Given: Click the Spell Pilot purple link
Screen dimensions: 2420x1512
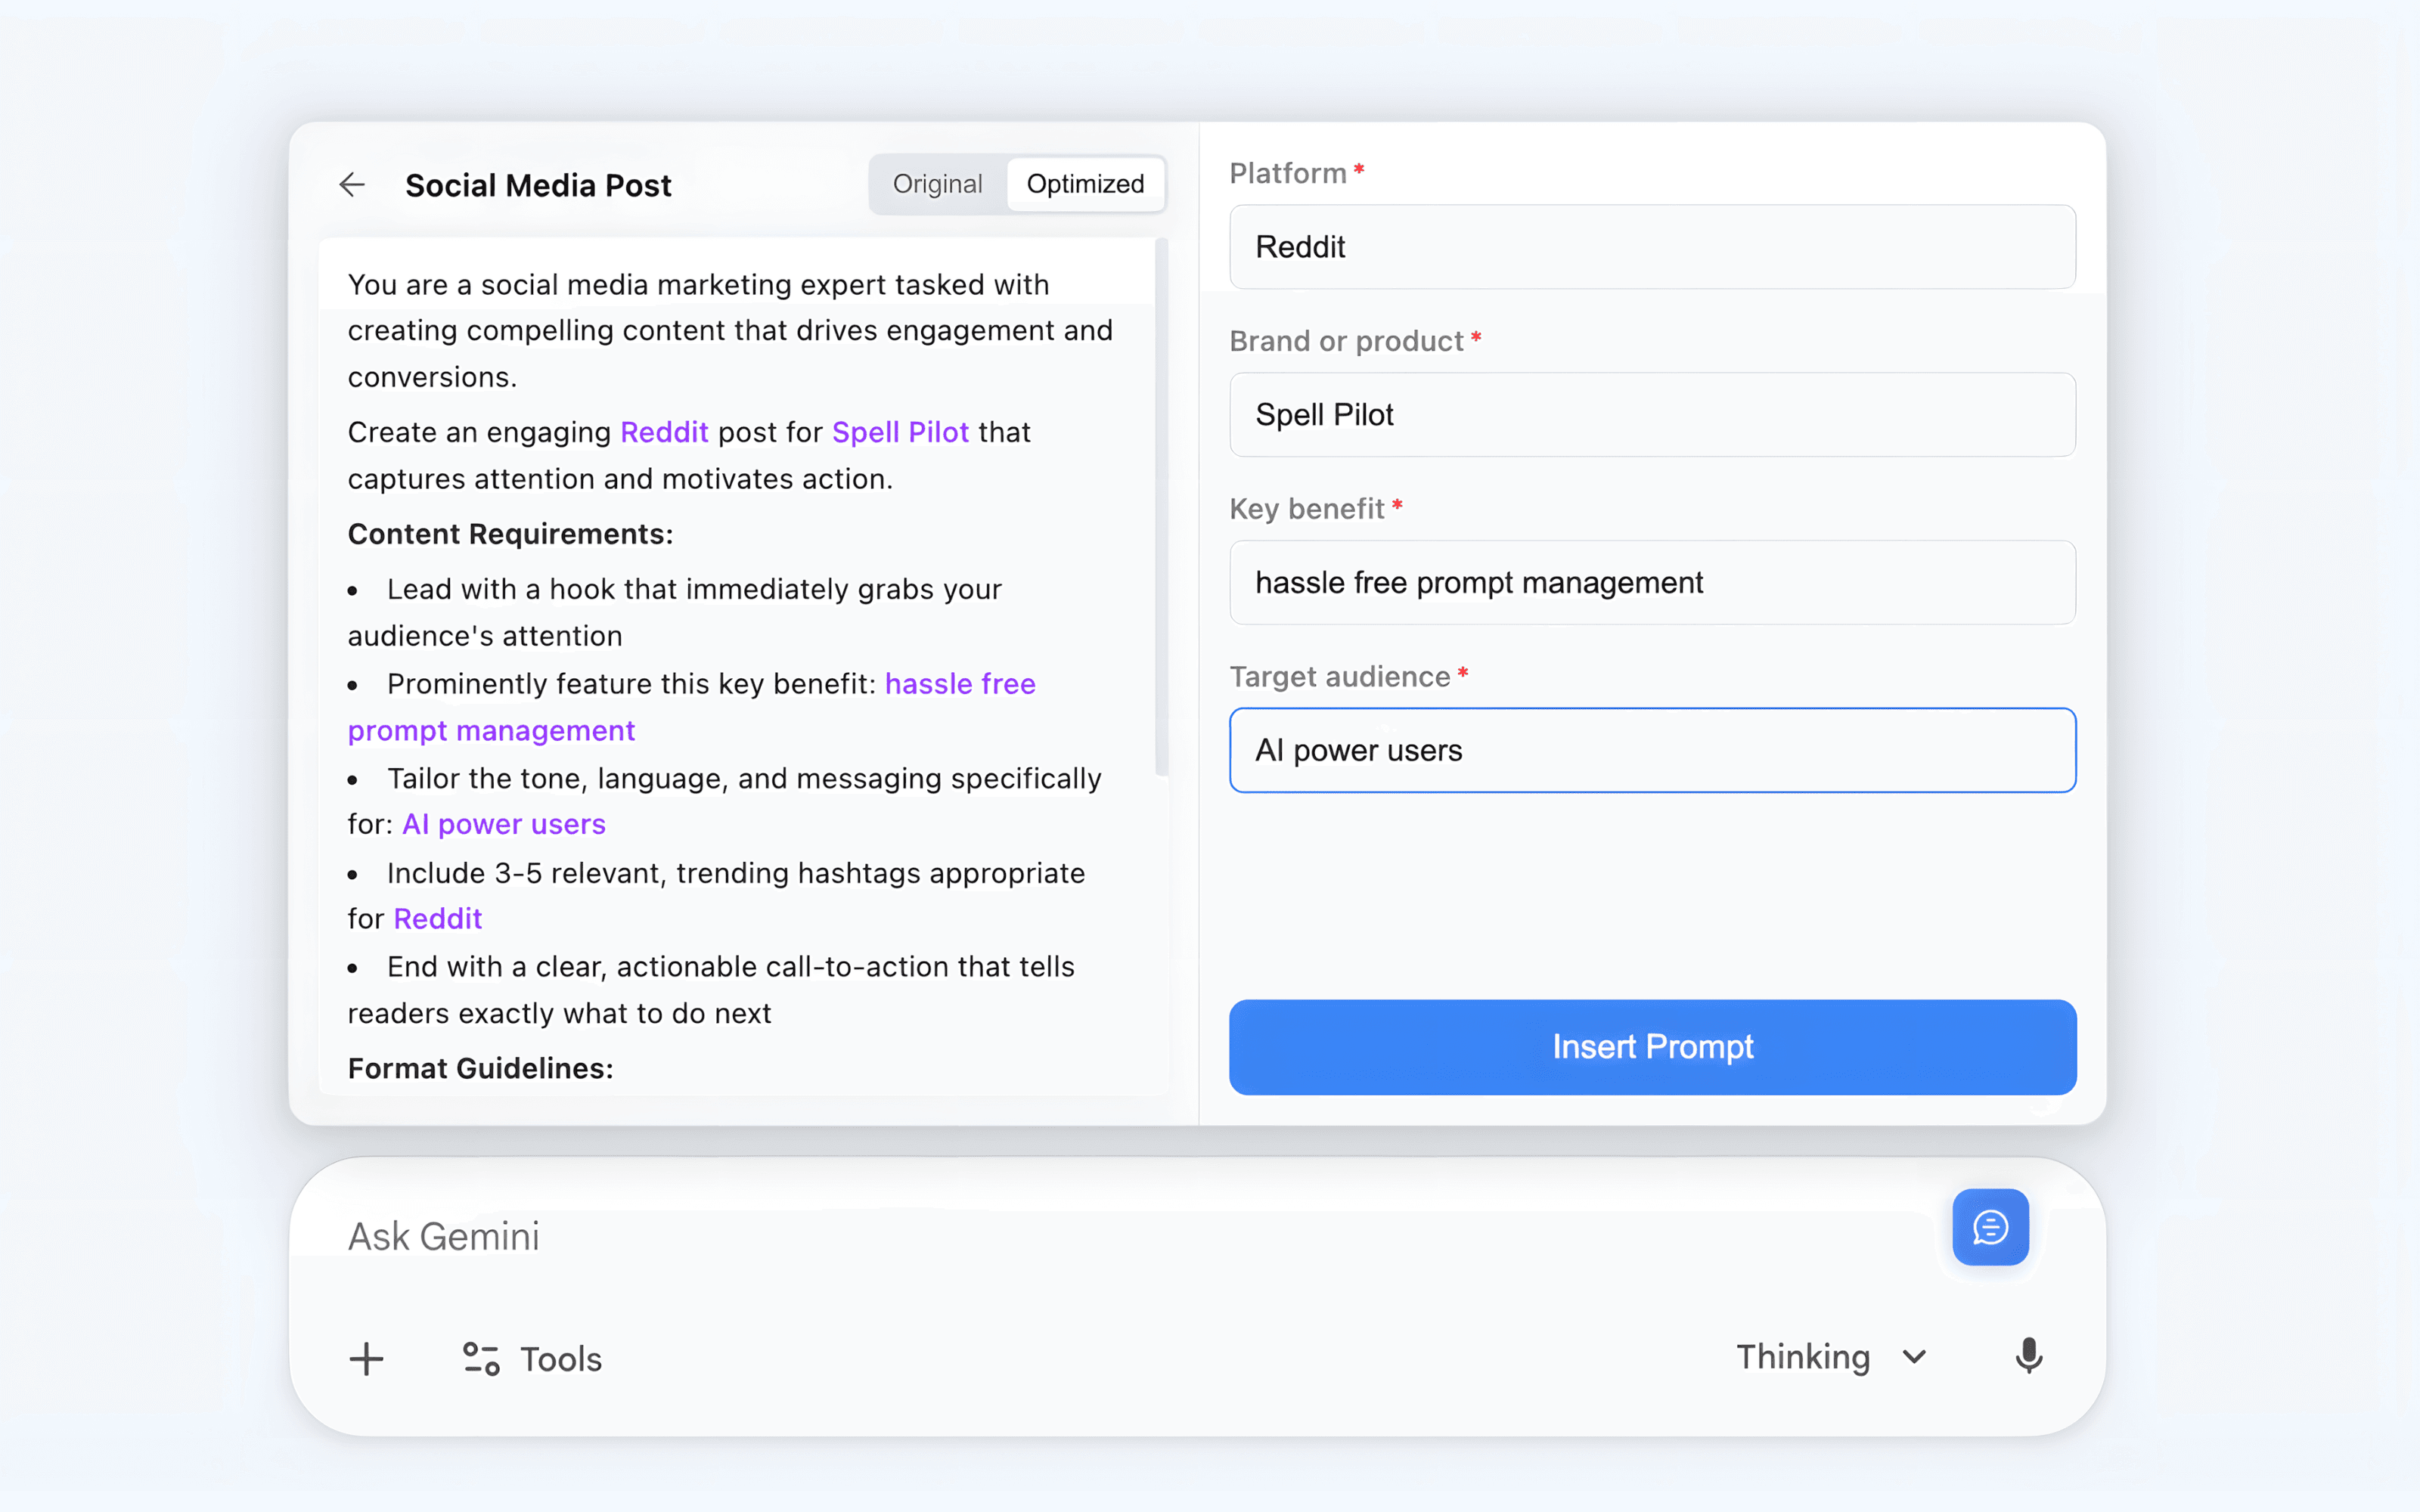Looking at the screenshot, I should [x=900, y=432].
